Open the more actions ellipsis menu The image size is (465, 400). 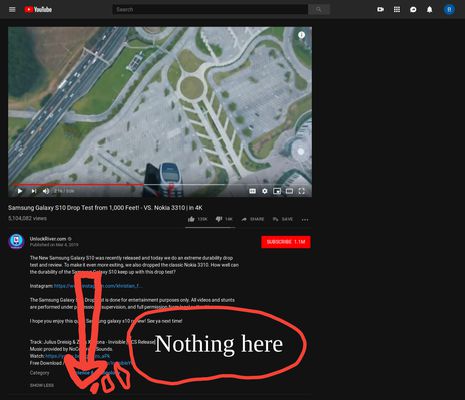[305, 220]
